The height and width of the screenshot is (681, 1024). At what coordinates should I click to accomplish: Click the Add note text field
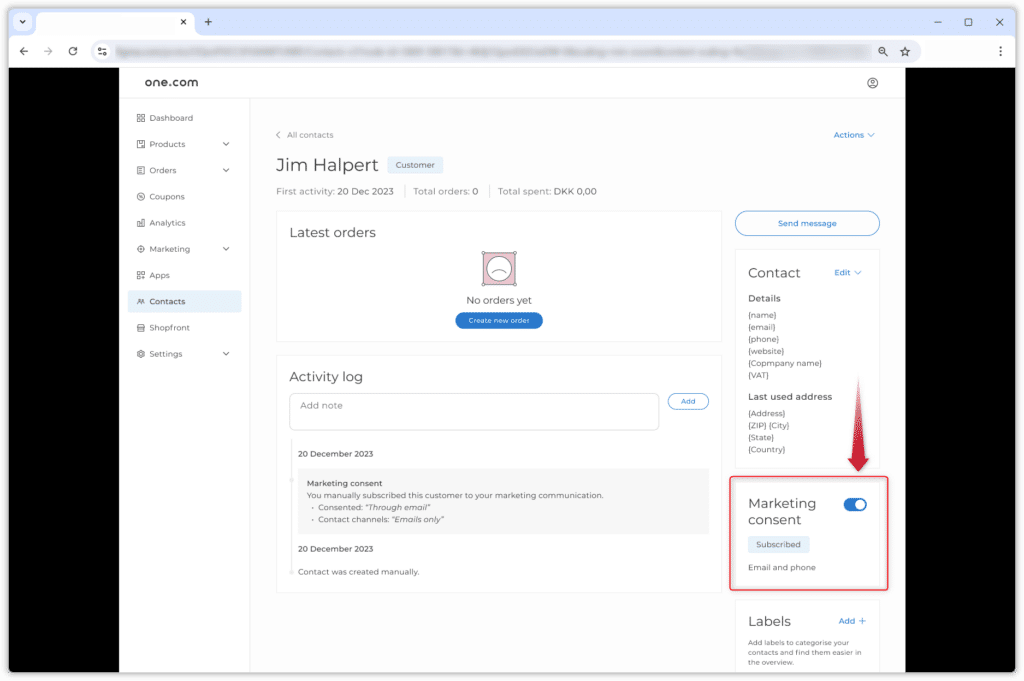pyautogui.click(x=473, y=411)
